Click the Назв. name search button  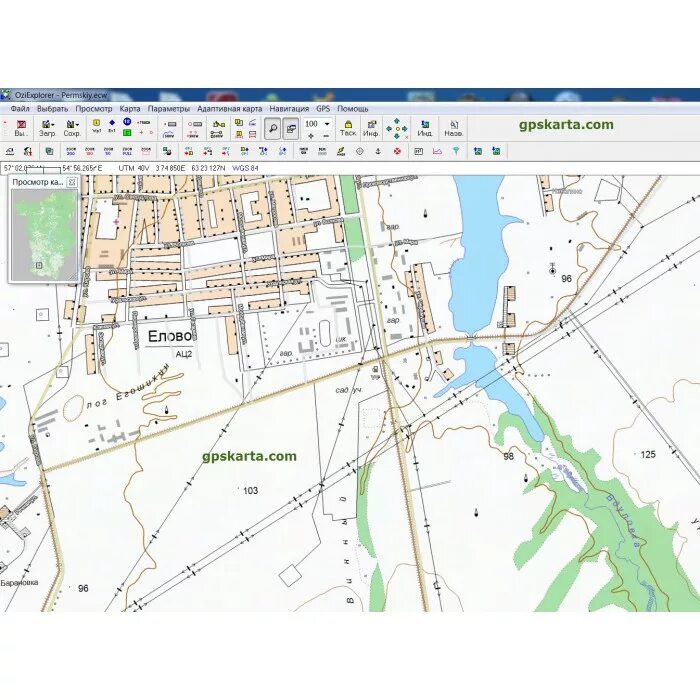[453, 128]
